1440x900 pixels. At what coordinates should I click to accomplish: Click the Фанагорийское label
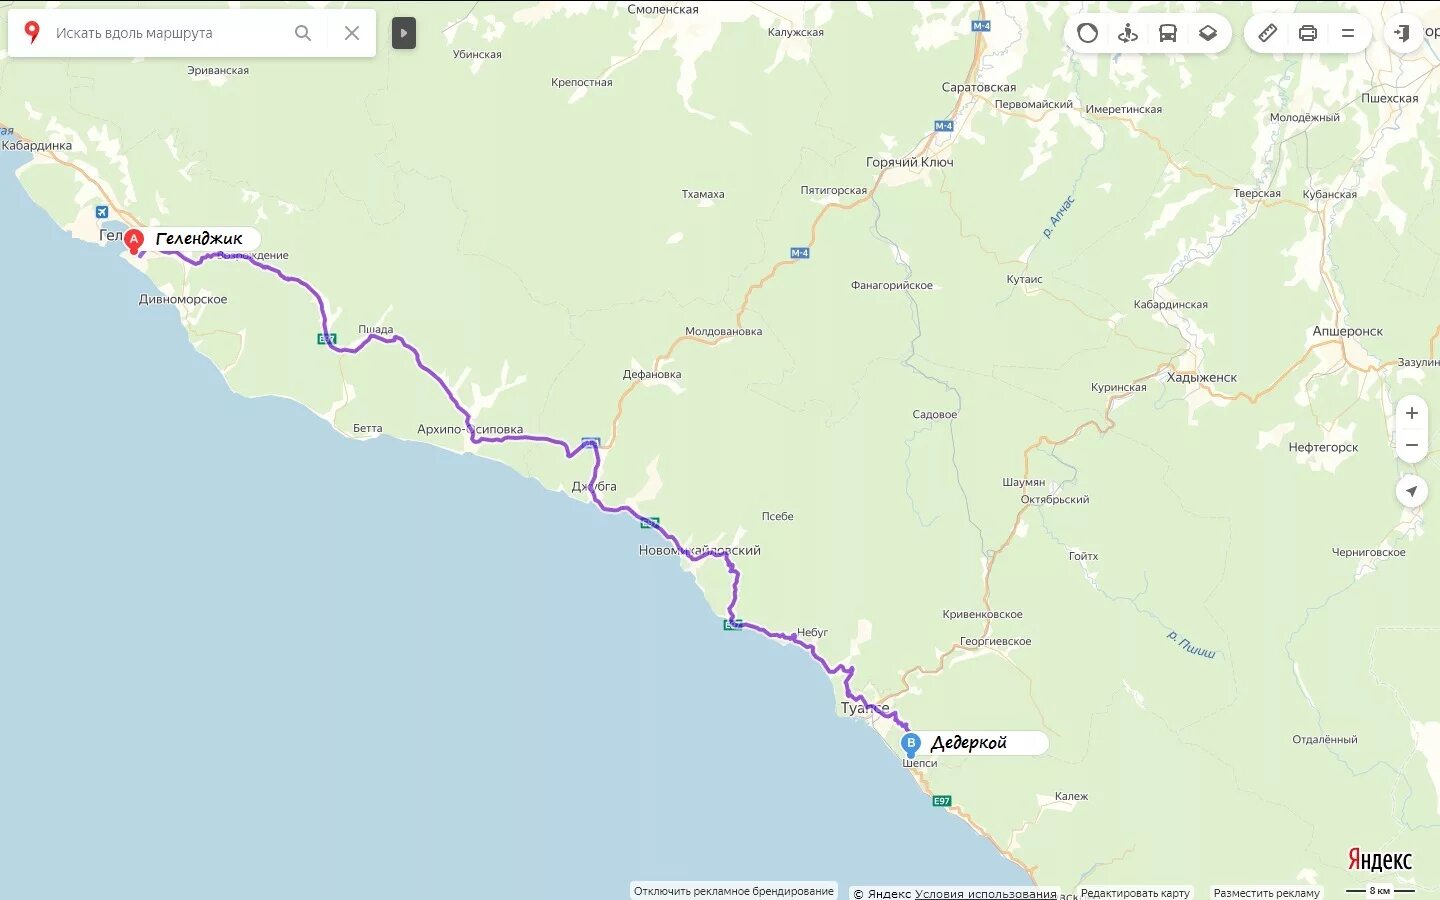(x=892, y=286)
